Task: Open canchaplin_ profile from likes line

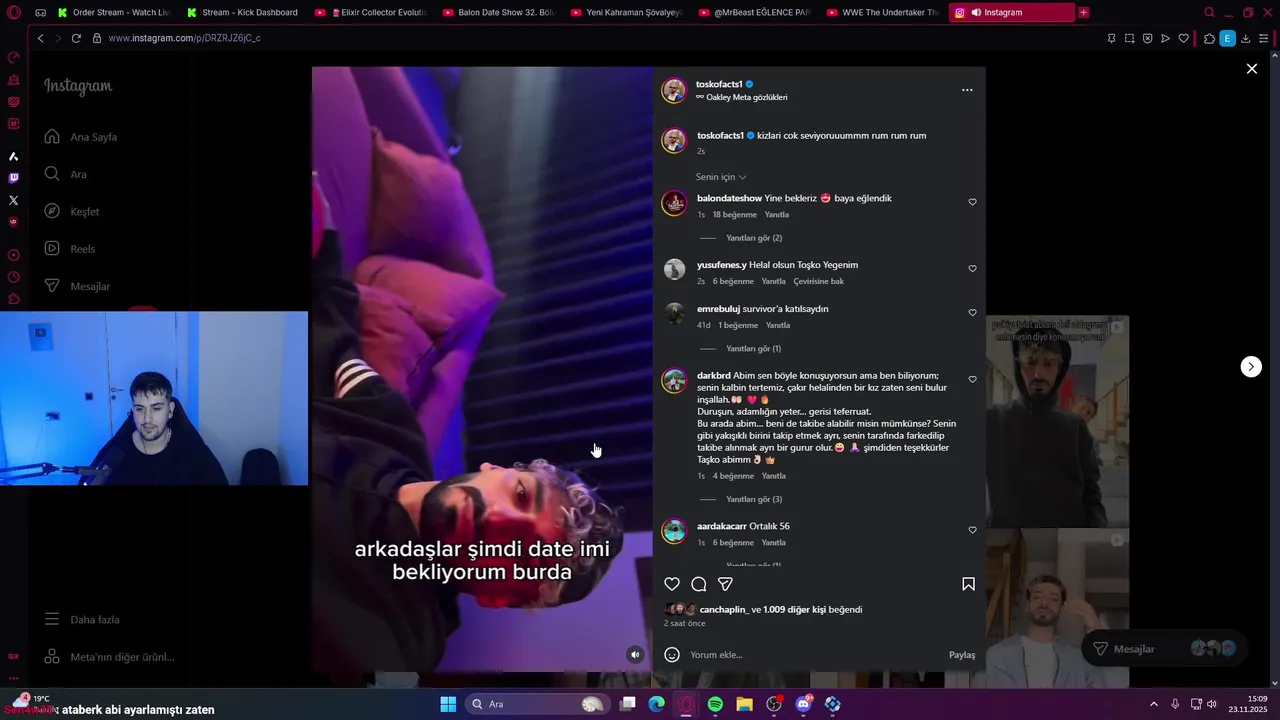Action: (x=724, y=610)
